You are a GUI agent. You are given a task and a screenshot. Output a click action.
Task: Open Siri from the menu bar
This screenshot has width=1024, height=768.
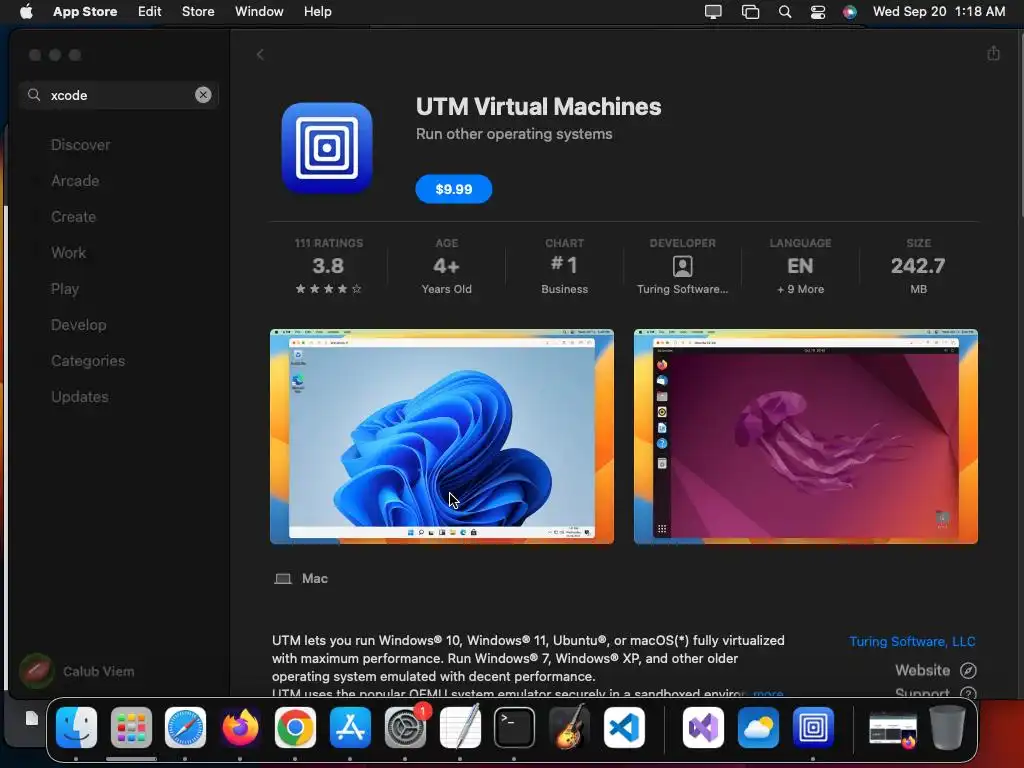(x=850, y=12)
